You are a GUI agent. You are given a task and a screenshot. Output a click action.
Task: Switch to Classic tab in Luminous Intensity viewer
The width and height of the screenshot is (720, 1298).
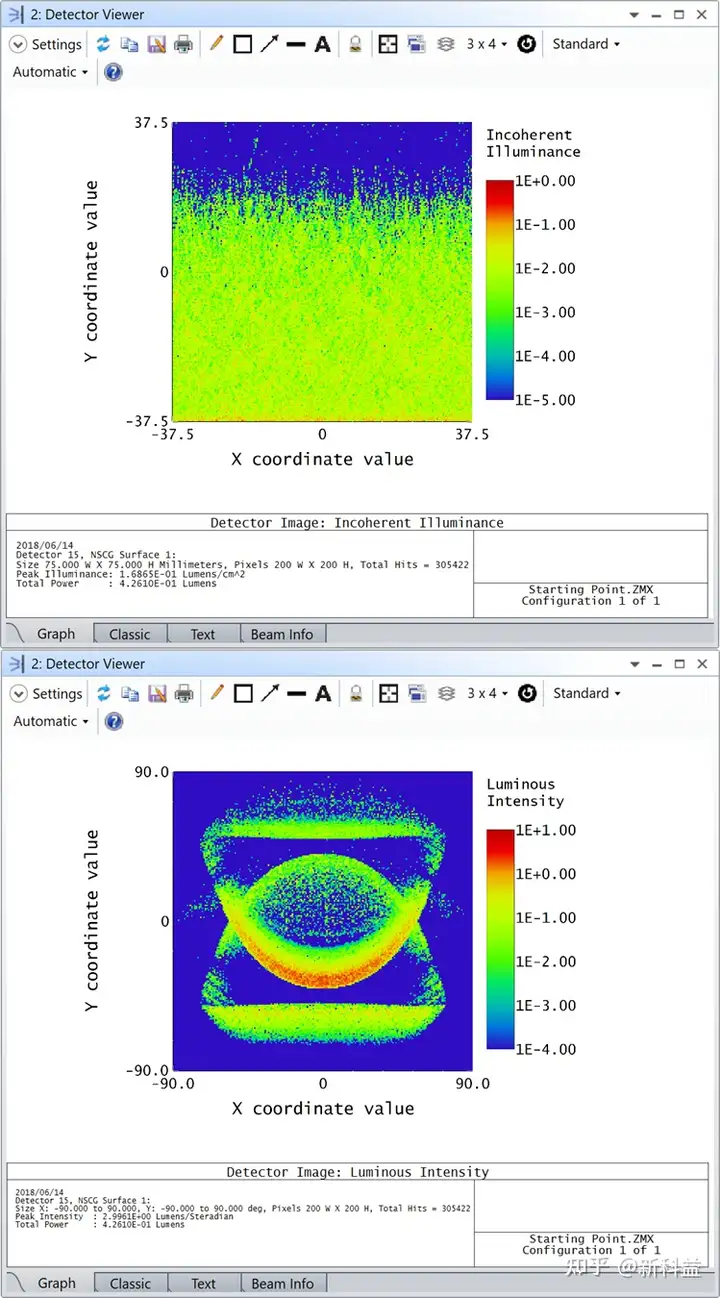click(x=130, y=1283)
